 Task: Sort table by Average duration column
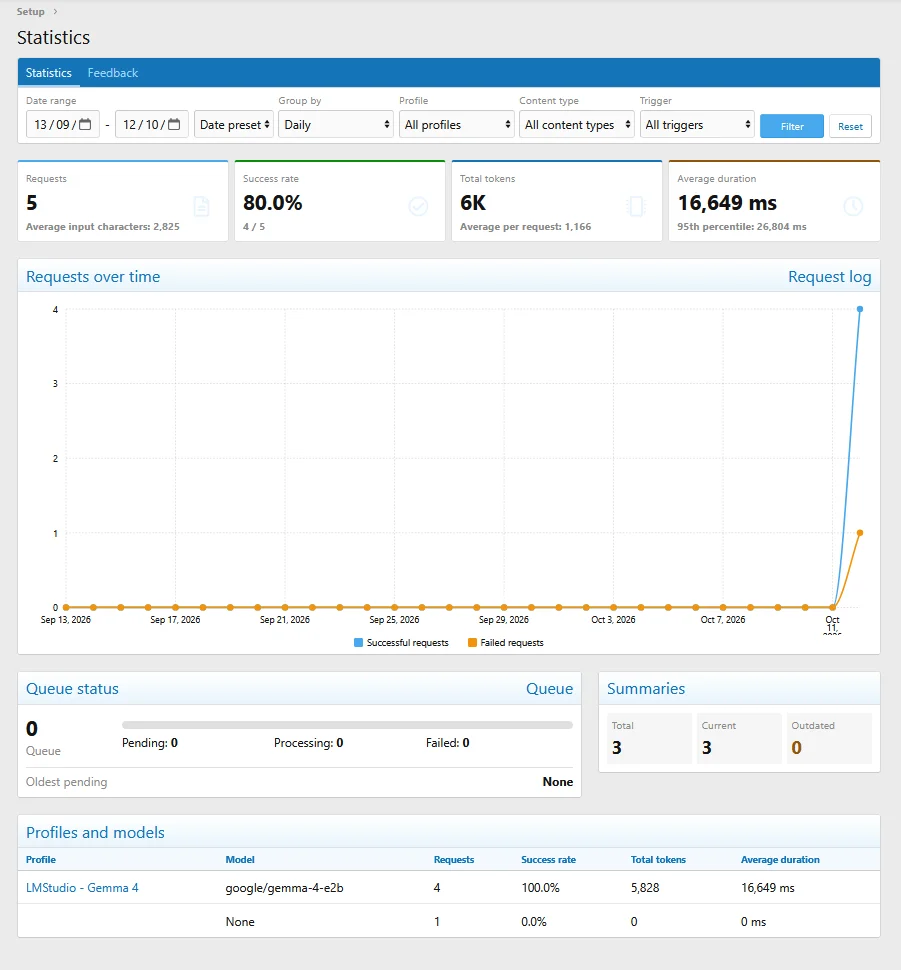(780, 859)
